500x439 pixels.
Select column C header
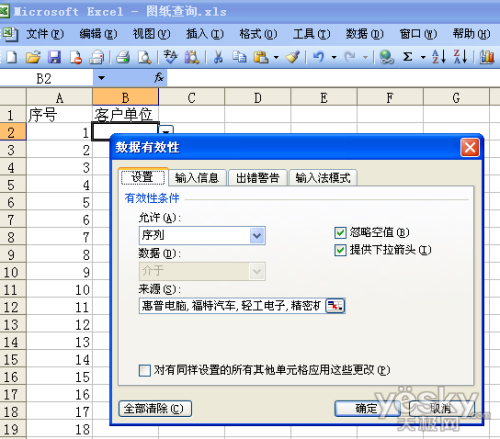[191, 98]
